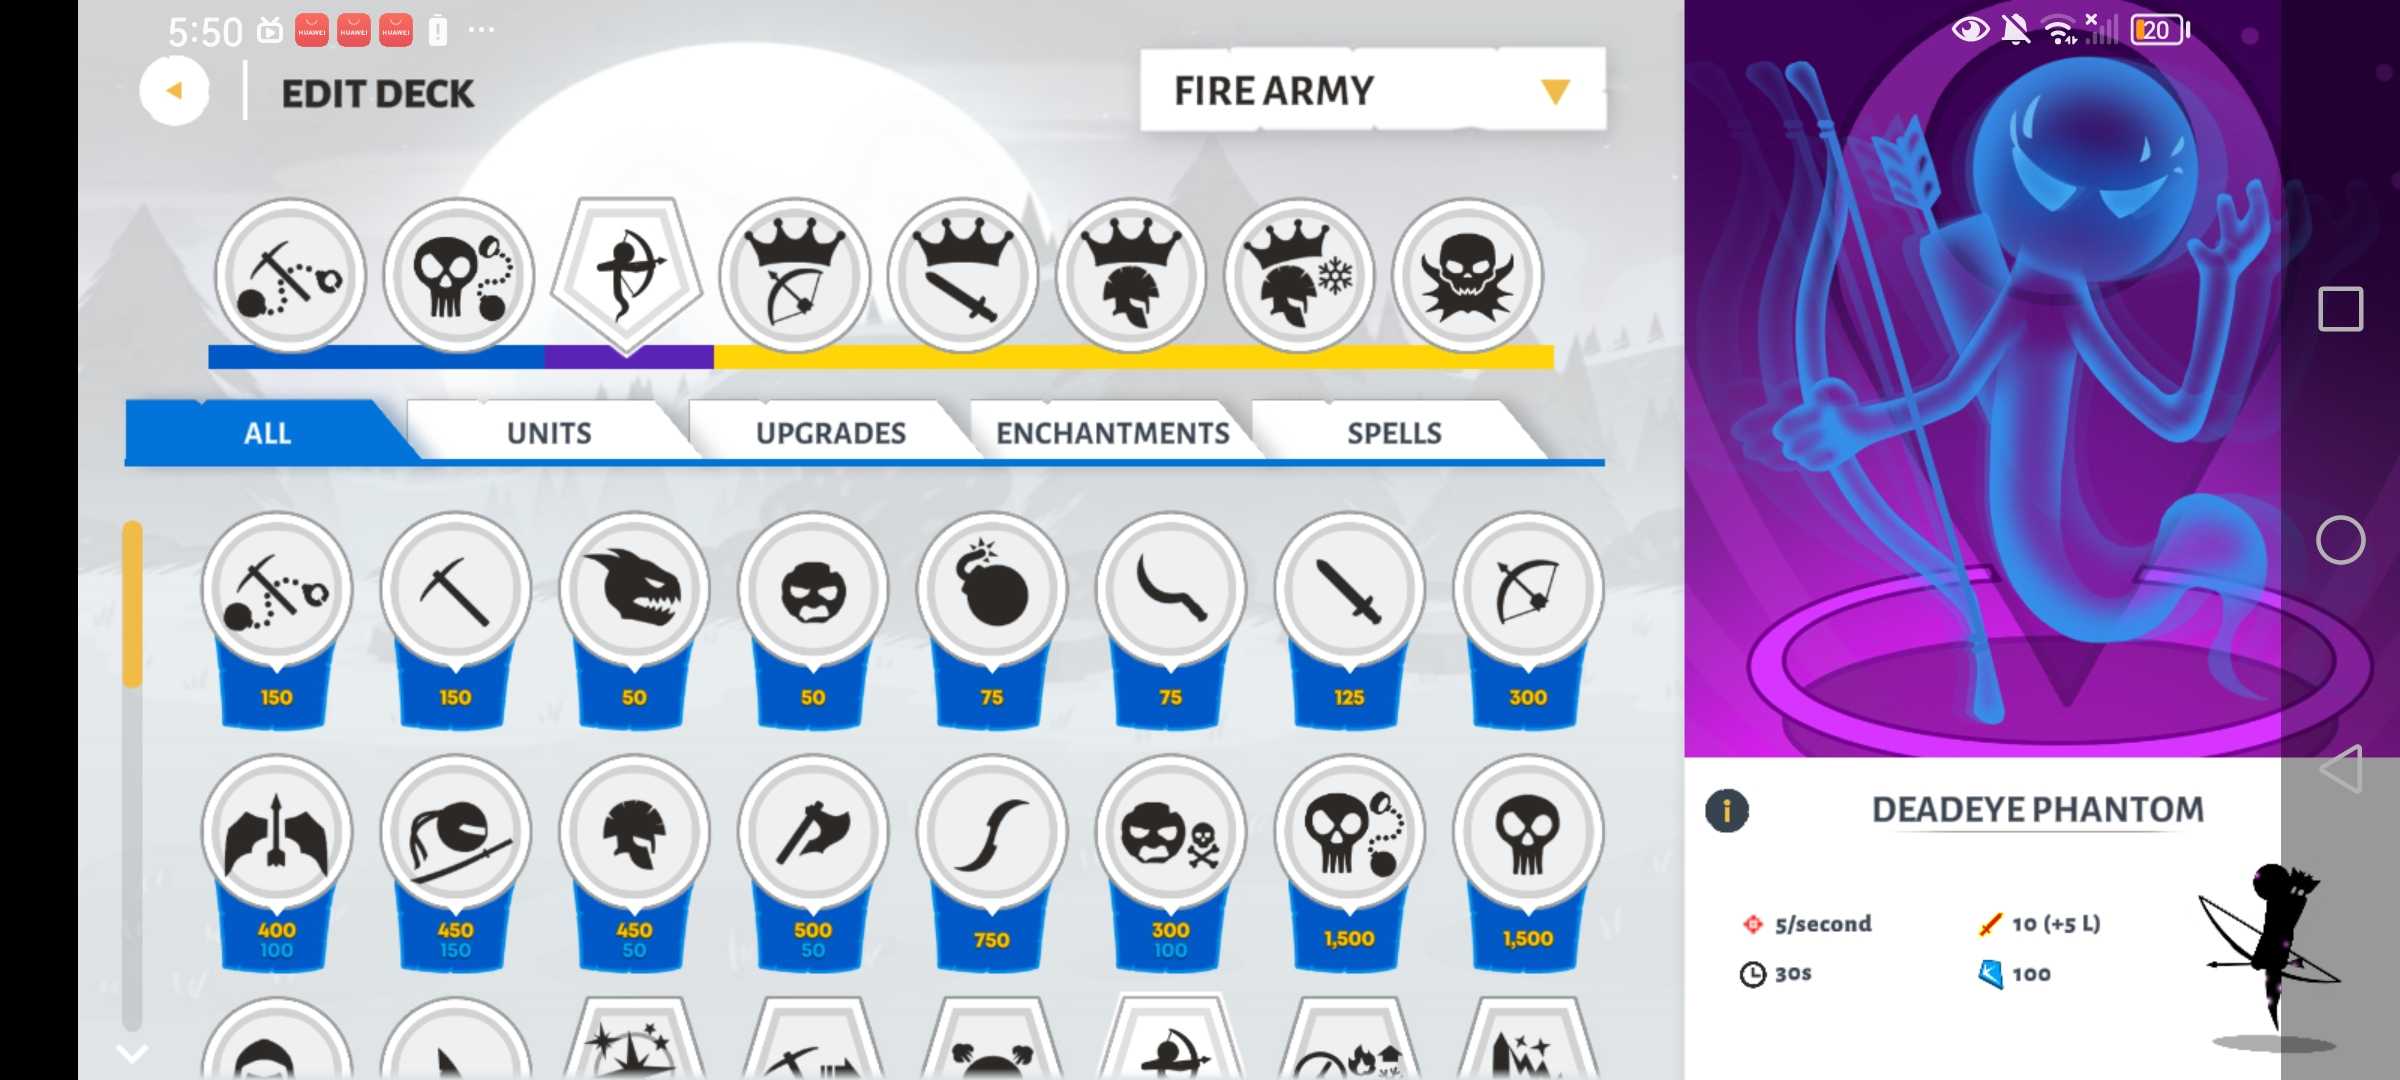
Task: Pick the winged arrow card costing 400
Action: click(277, 862)
